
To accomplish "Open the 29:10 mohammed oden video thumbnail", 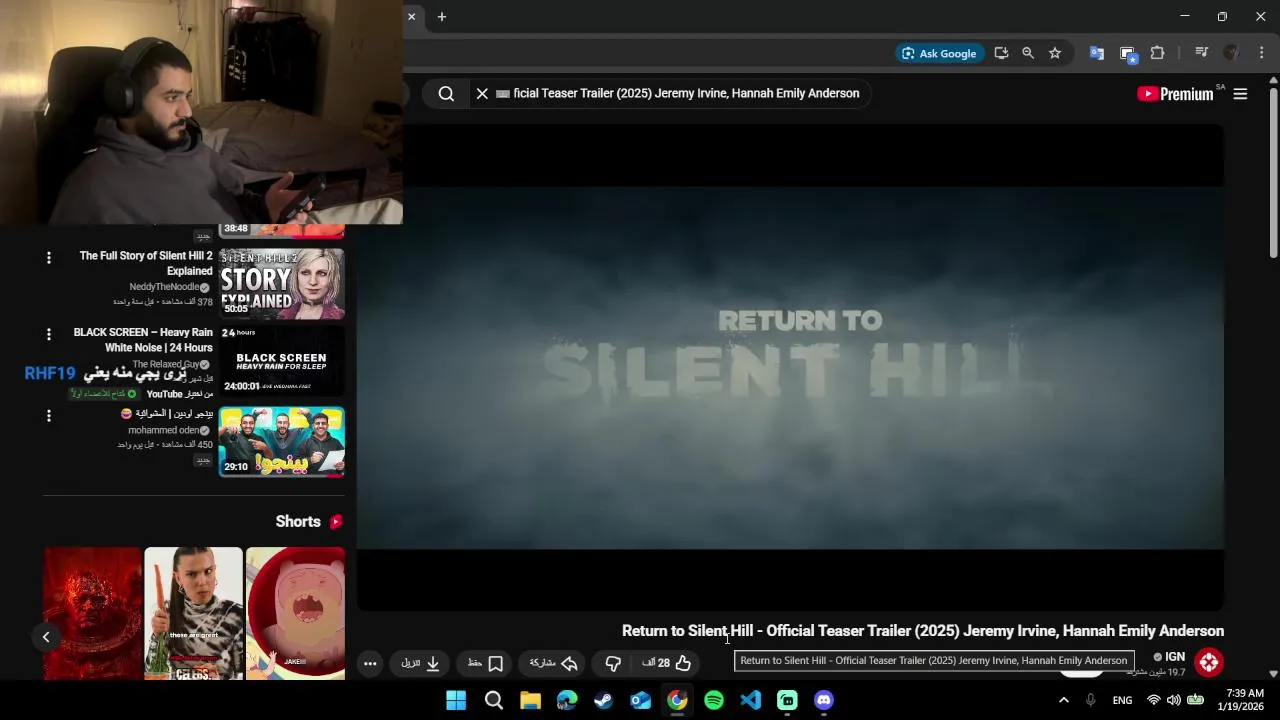I will 282,441.
